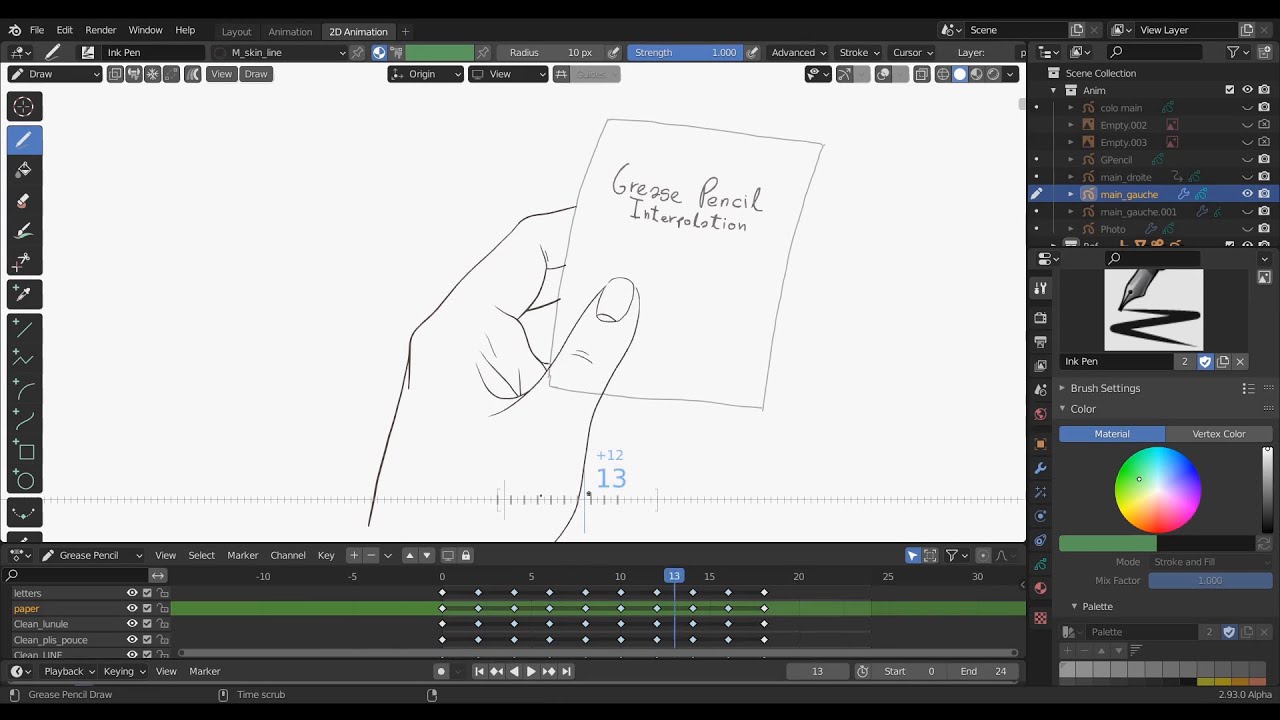This screenshot has width=1280, height=720.
Task: Open the Output properties tab
Action: click(x=1041, y=342)
